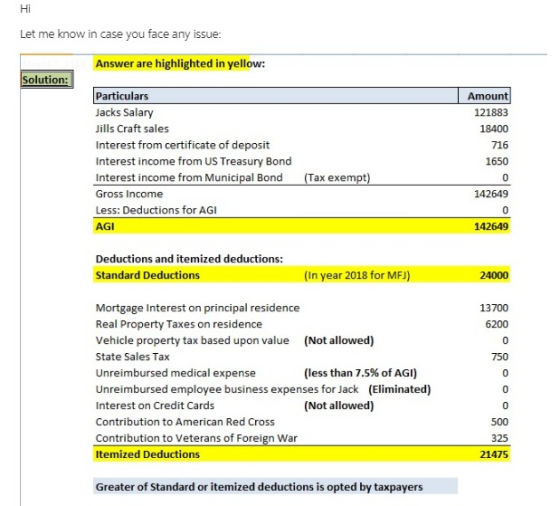Click the '(Tax exempt)' note
Viewport: 560px width, 506px height.
pyautogui.click(x=337, y=177)
